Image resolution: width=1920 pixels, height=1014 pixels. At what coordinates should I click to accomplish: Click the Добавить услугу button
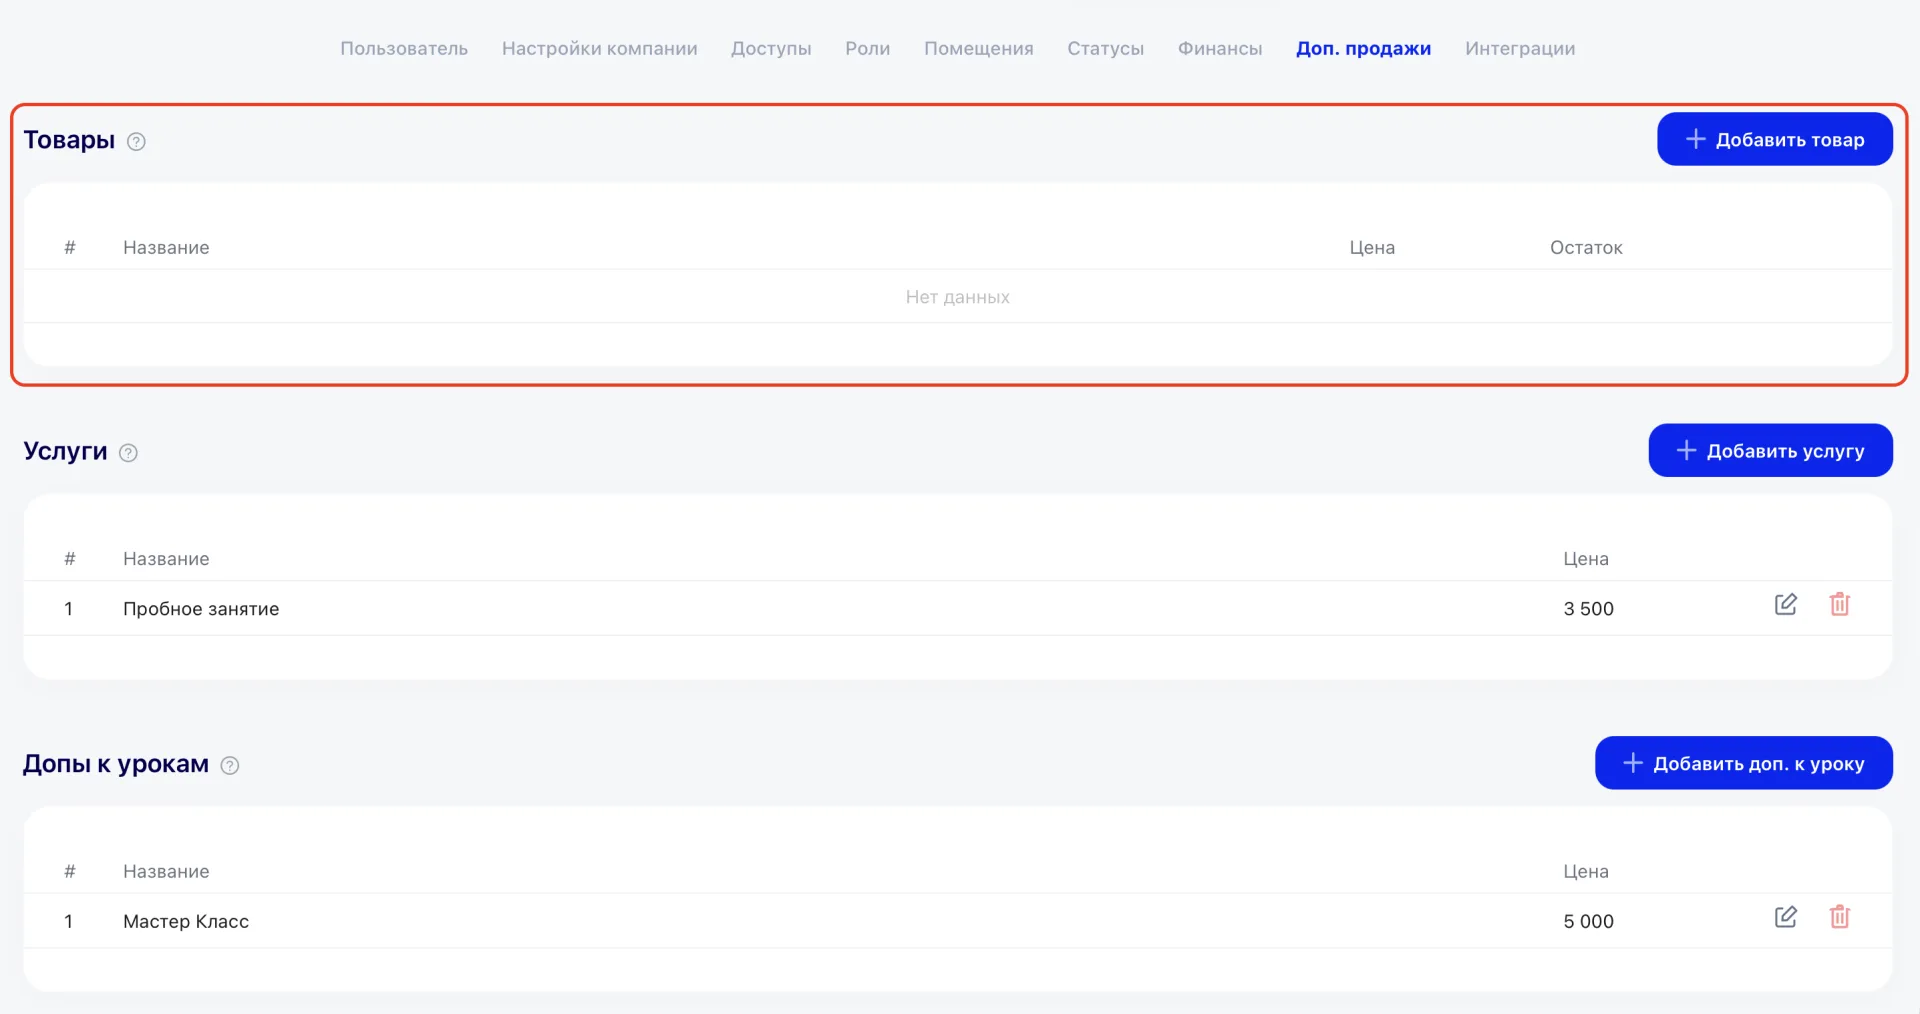pos(1771,450)
